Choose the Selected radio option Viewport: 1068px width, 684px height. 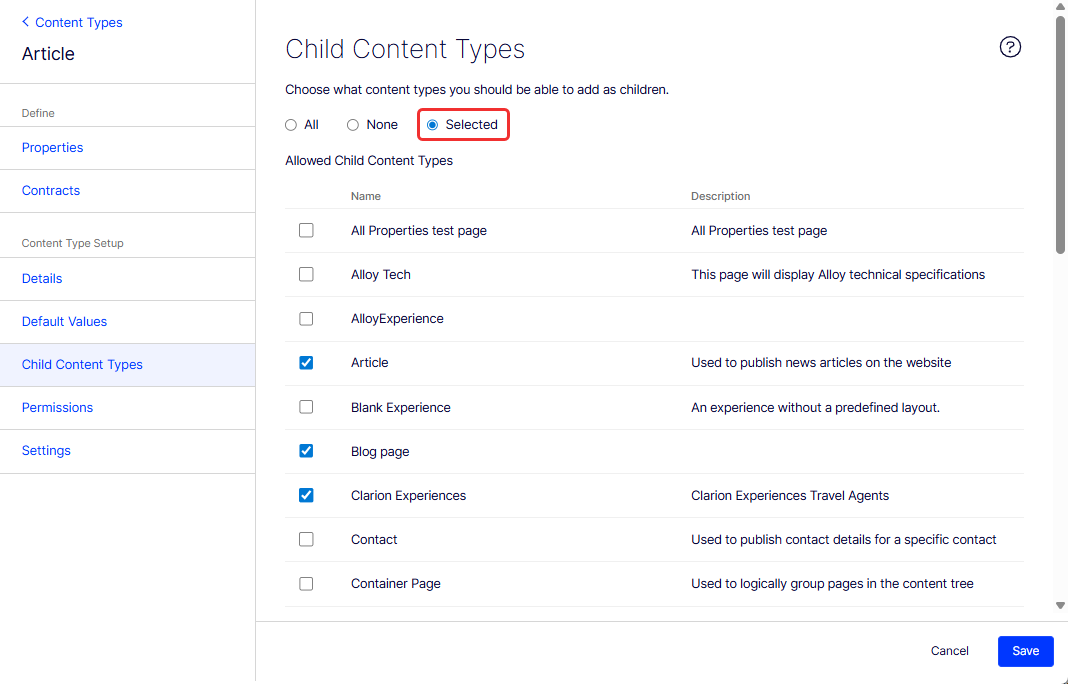coord(433,125)
